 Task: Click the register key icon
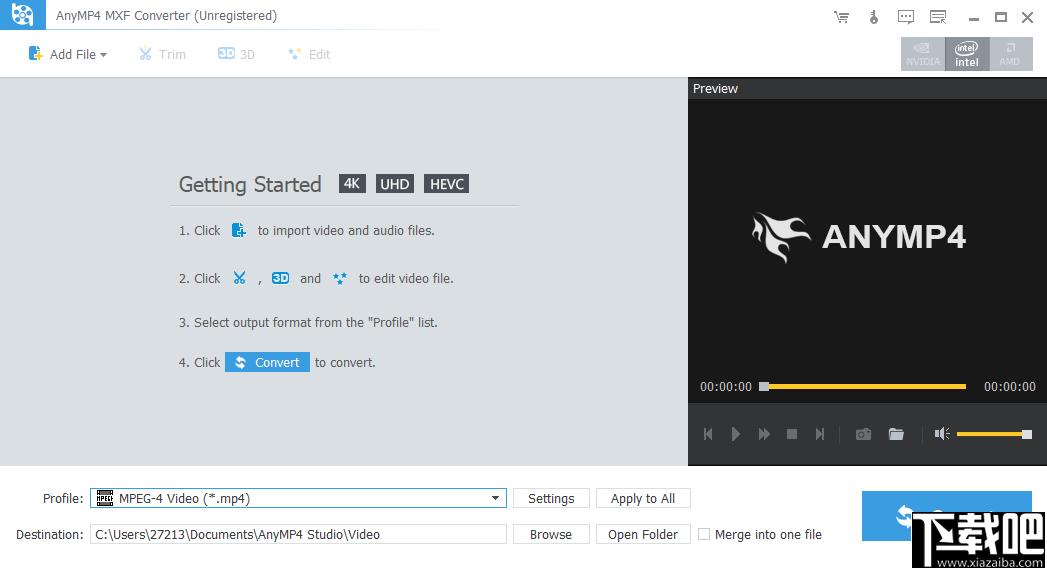pyautogui.click(x=873, y=17)
